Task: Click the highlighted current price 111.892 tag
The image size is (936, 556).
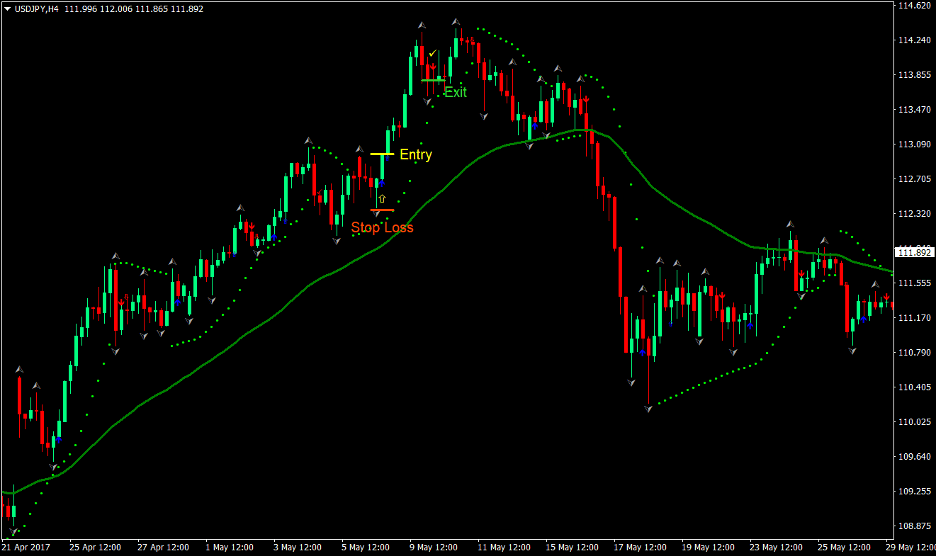Action: [913, 252]
